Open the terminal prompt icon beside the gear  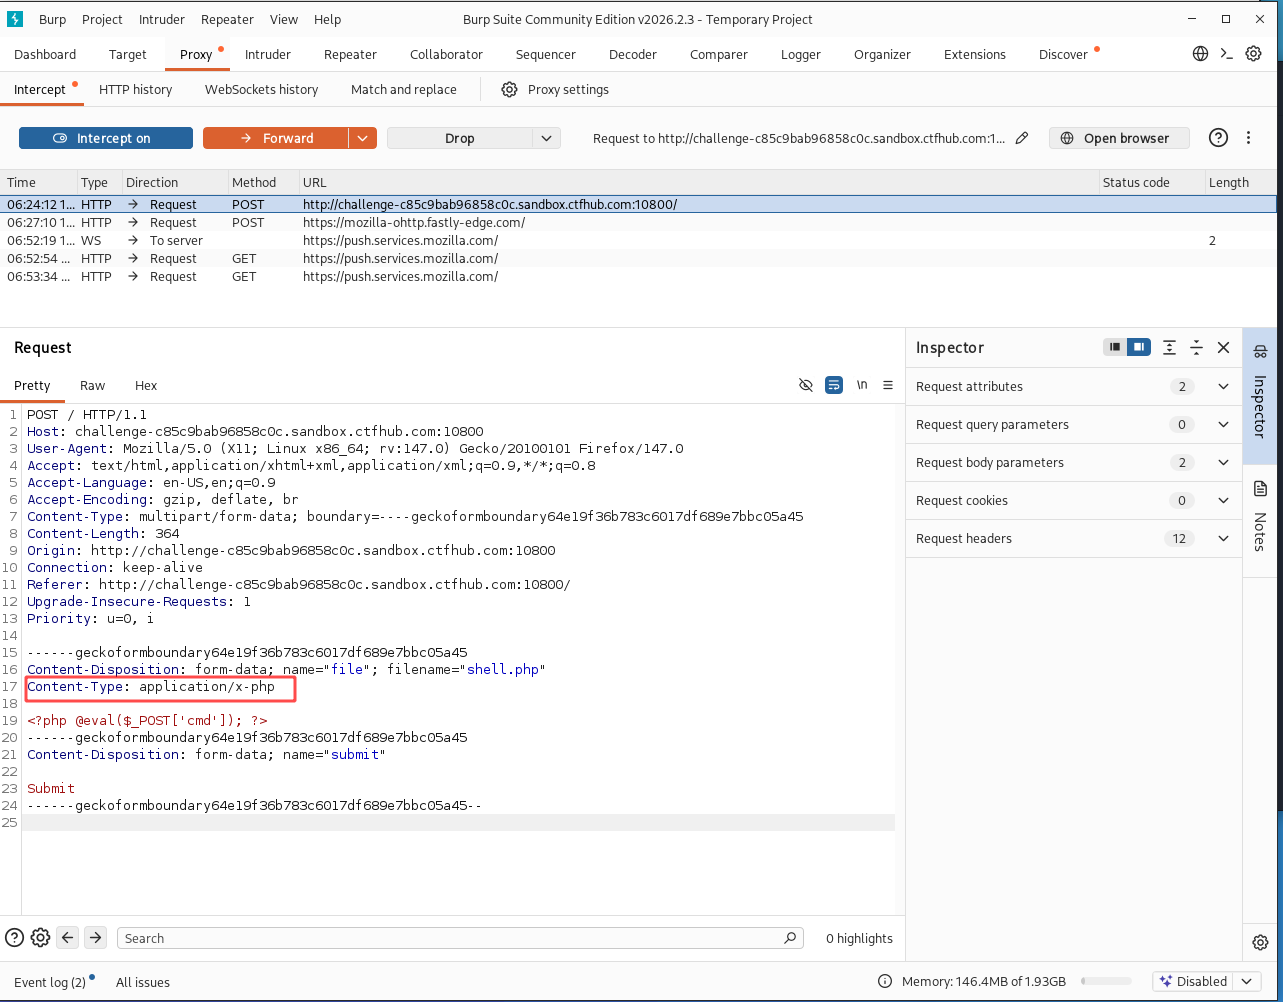pyautogui.click(x=1227, y=54)
